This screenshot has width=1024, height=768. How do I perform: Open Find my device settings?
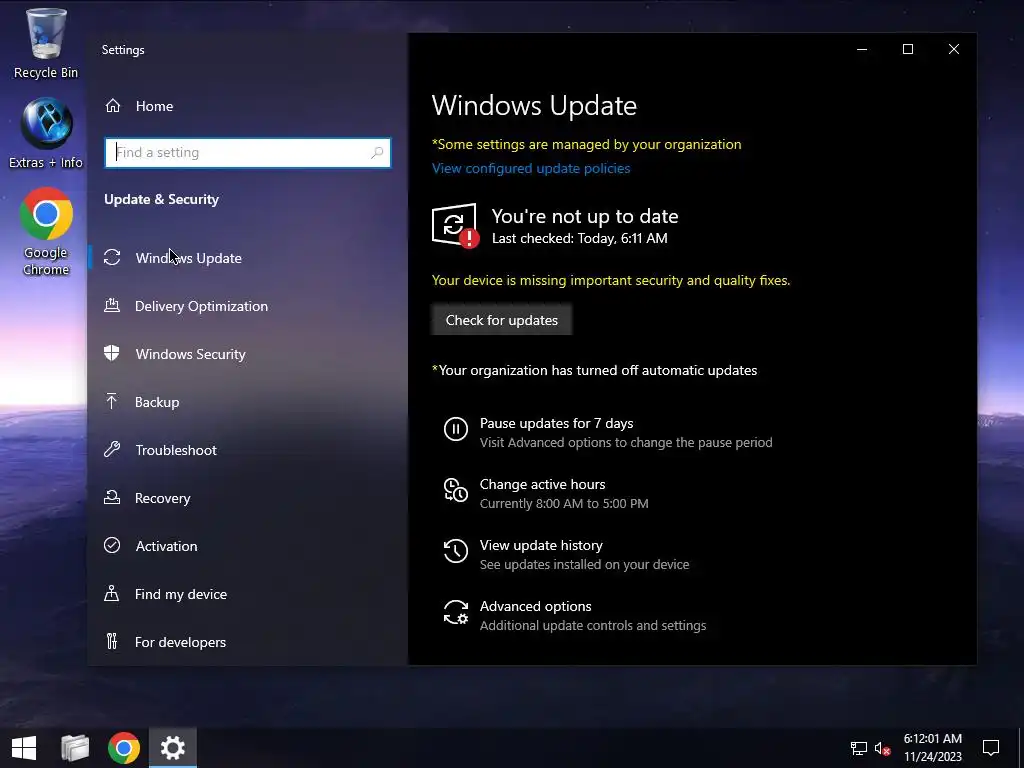pos(248,594)
